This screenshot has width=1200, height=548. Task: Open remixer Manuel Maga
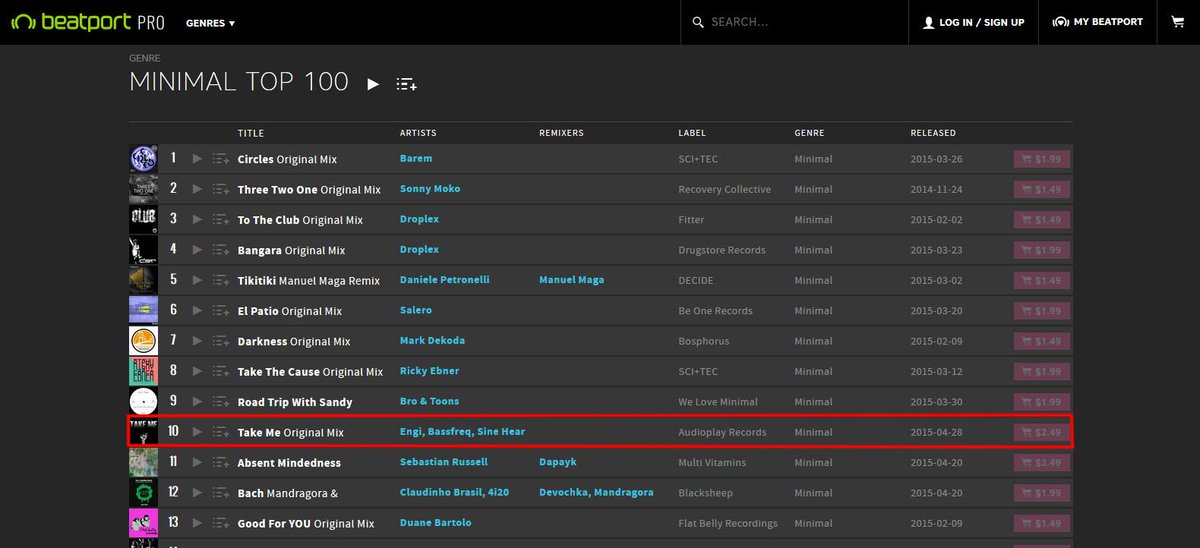(x=571, y=280)
